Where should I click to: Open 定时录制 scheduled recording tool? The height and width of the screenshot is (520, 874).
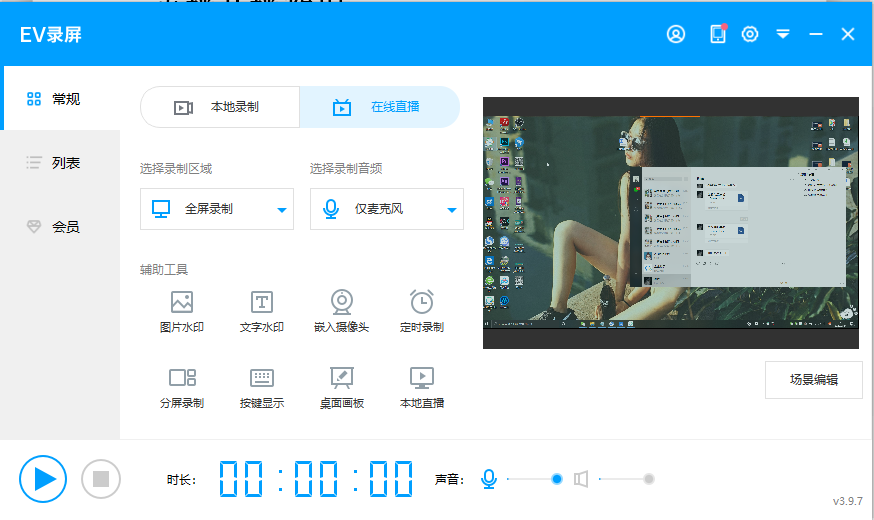click(422, 312)
